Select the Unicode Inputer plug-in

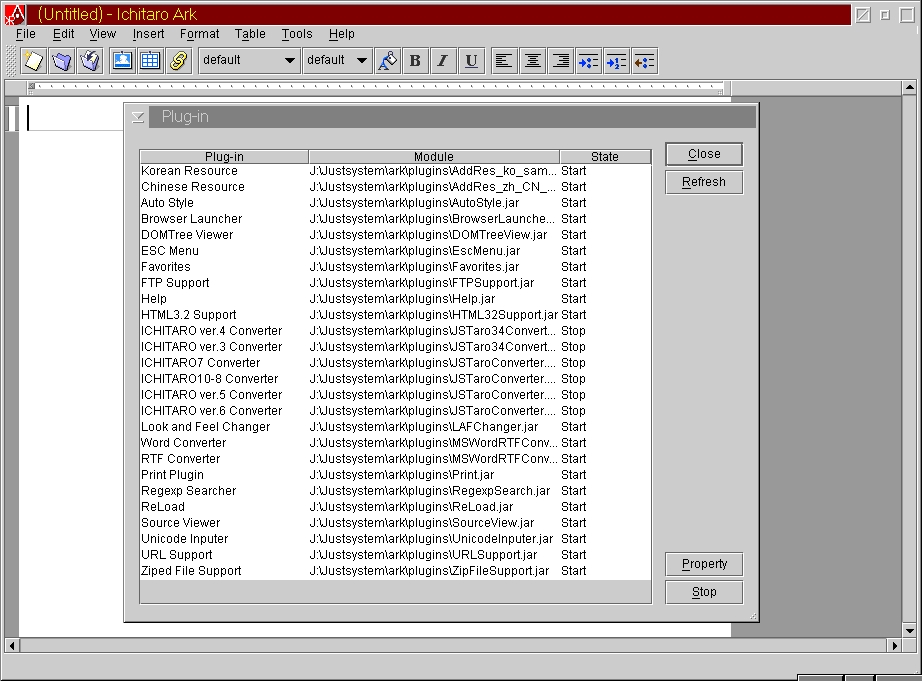tap(395, 539)
